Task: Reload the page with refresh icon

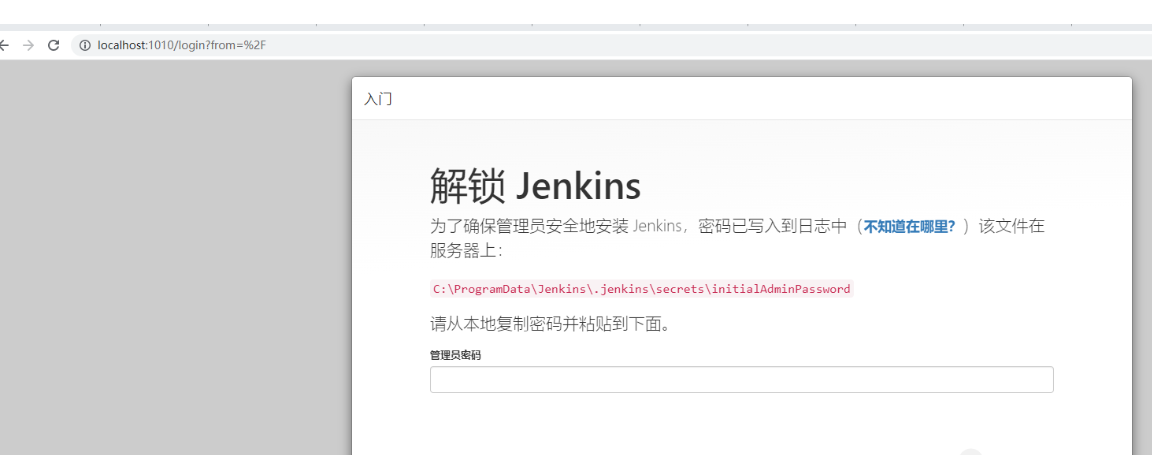Action: click(x=53, y=46)
